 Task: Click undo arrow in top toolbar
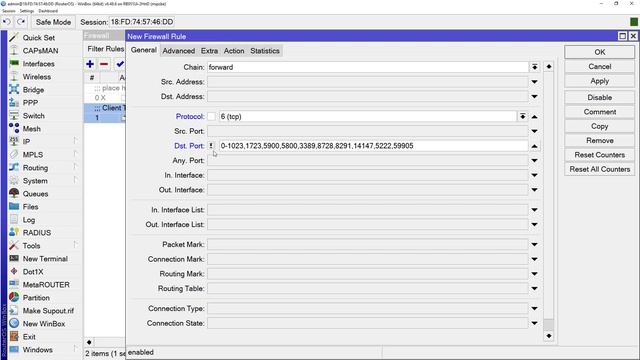point(7,22)
